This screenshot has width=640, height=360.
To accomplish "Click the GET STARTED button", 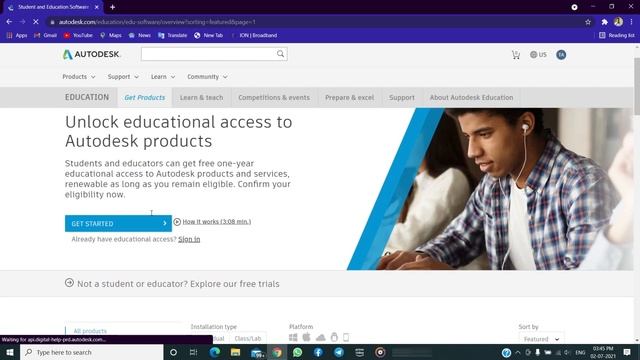I will coord(118,223).
